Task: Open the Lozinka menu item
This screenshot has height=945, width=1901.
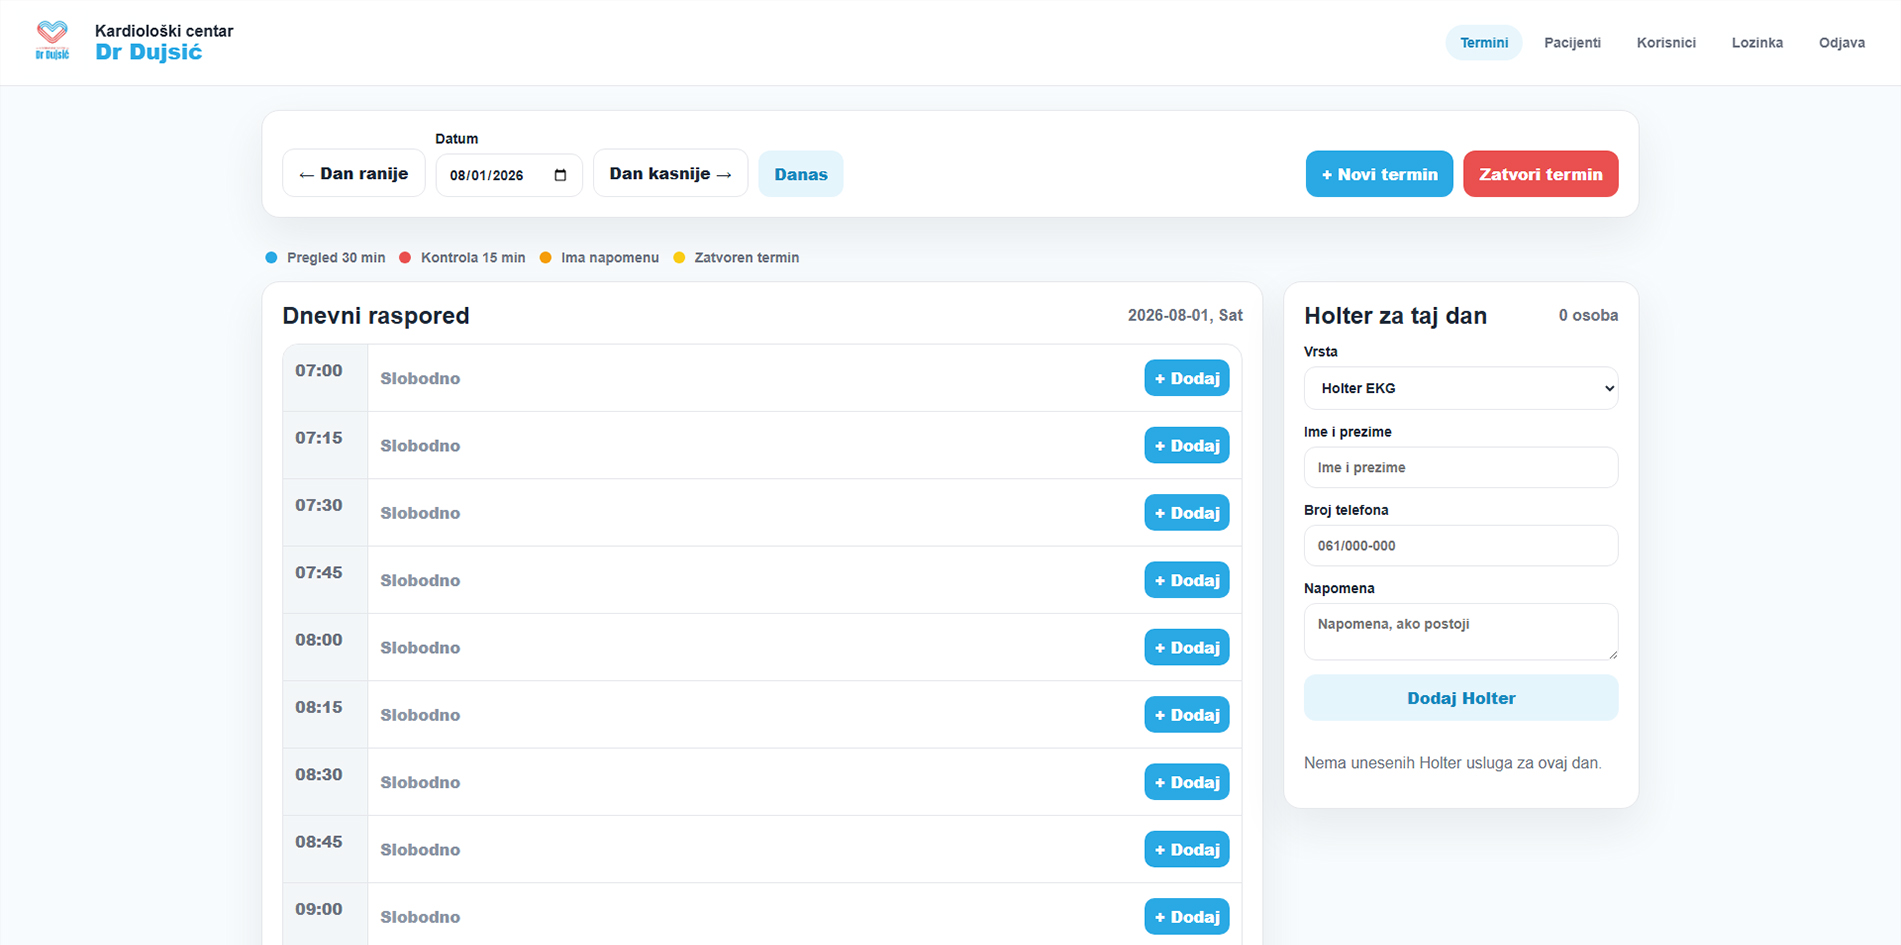Action: pyautogui.click(x=1757, y=43)
